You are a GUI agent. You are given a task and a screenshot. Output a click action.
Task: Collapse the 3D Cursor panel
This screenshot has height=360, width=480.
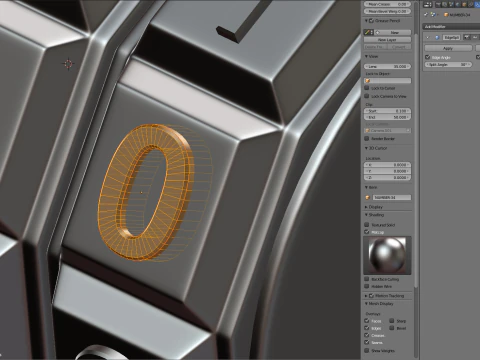(366, 148)
